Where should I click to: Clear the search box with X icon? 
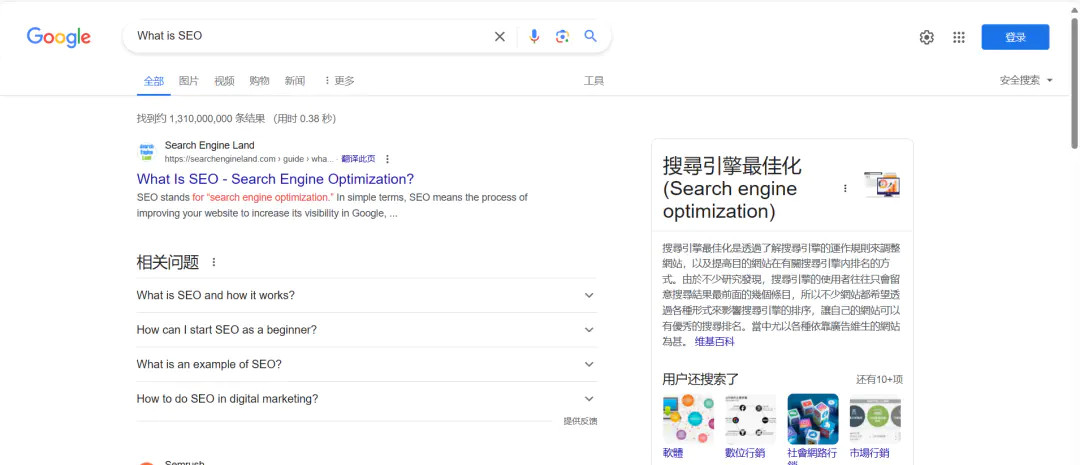[x=499, y=37]
